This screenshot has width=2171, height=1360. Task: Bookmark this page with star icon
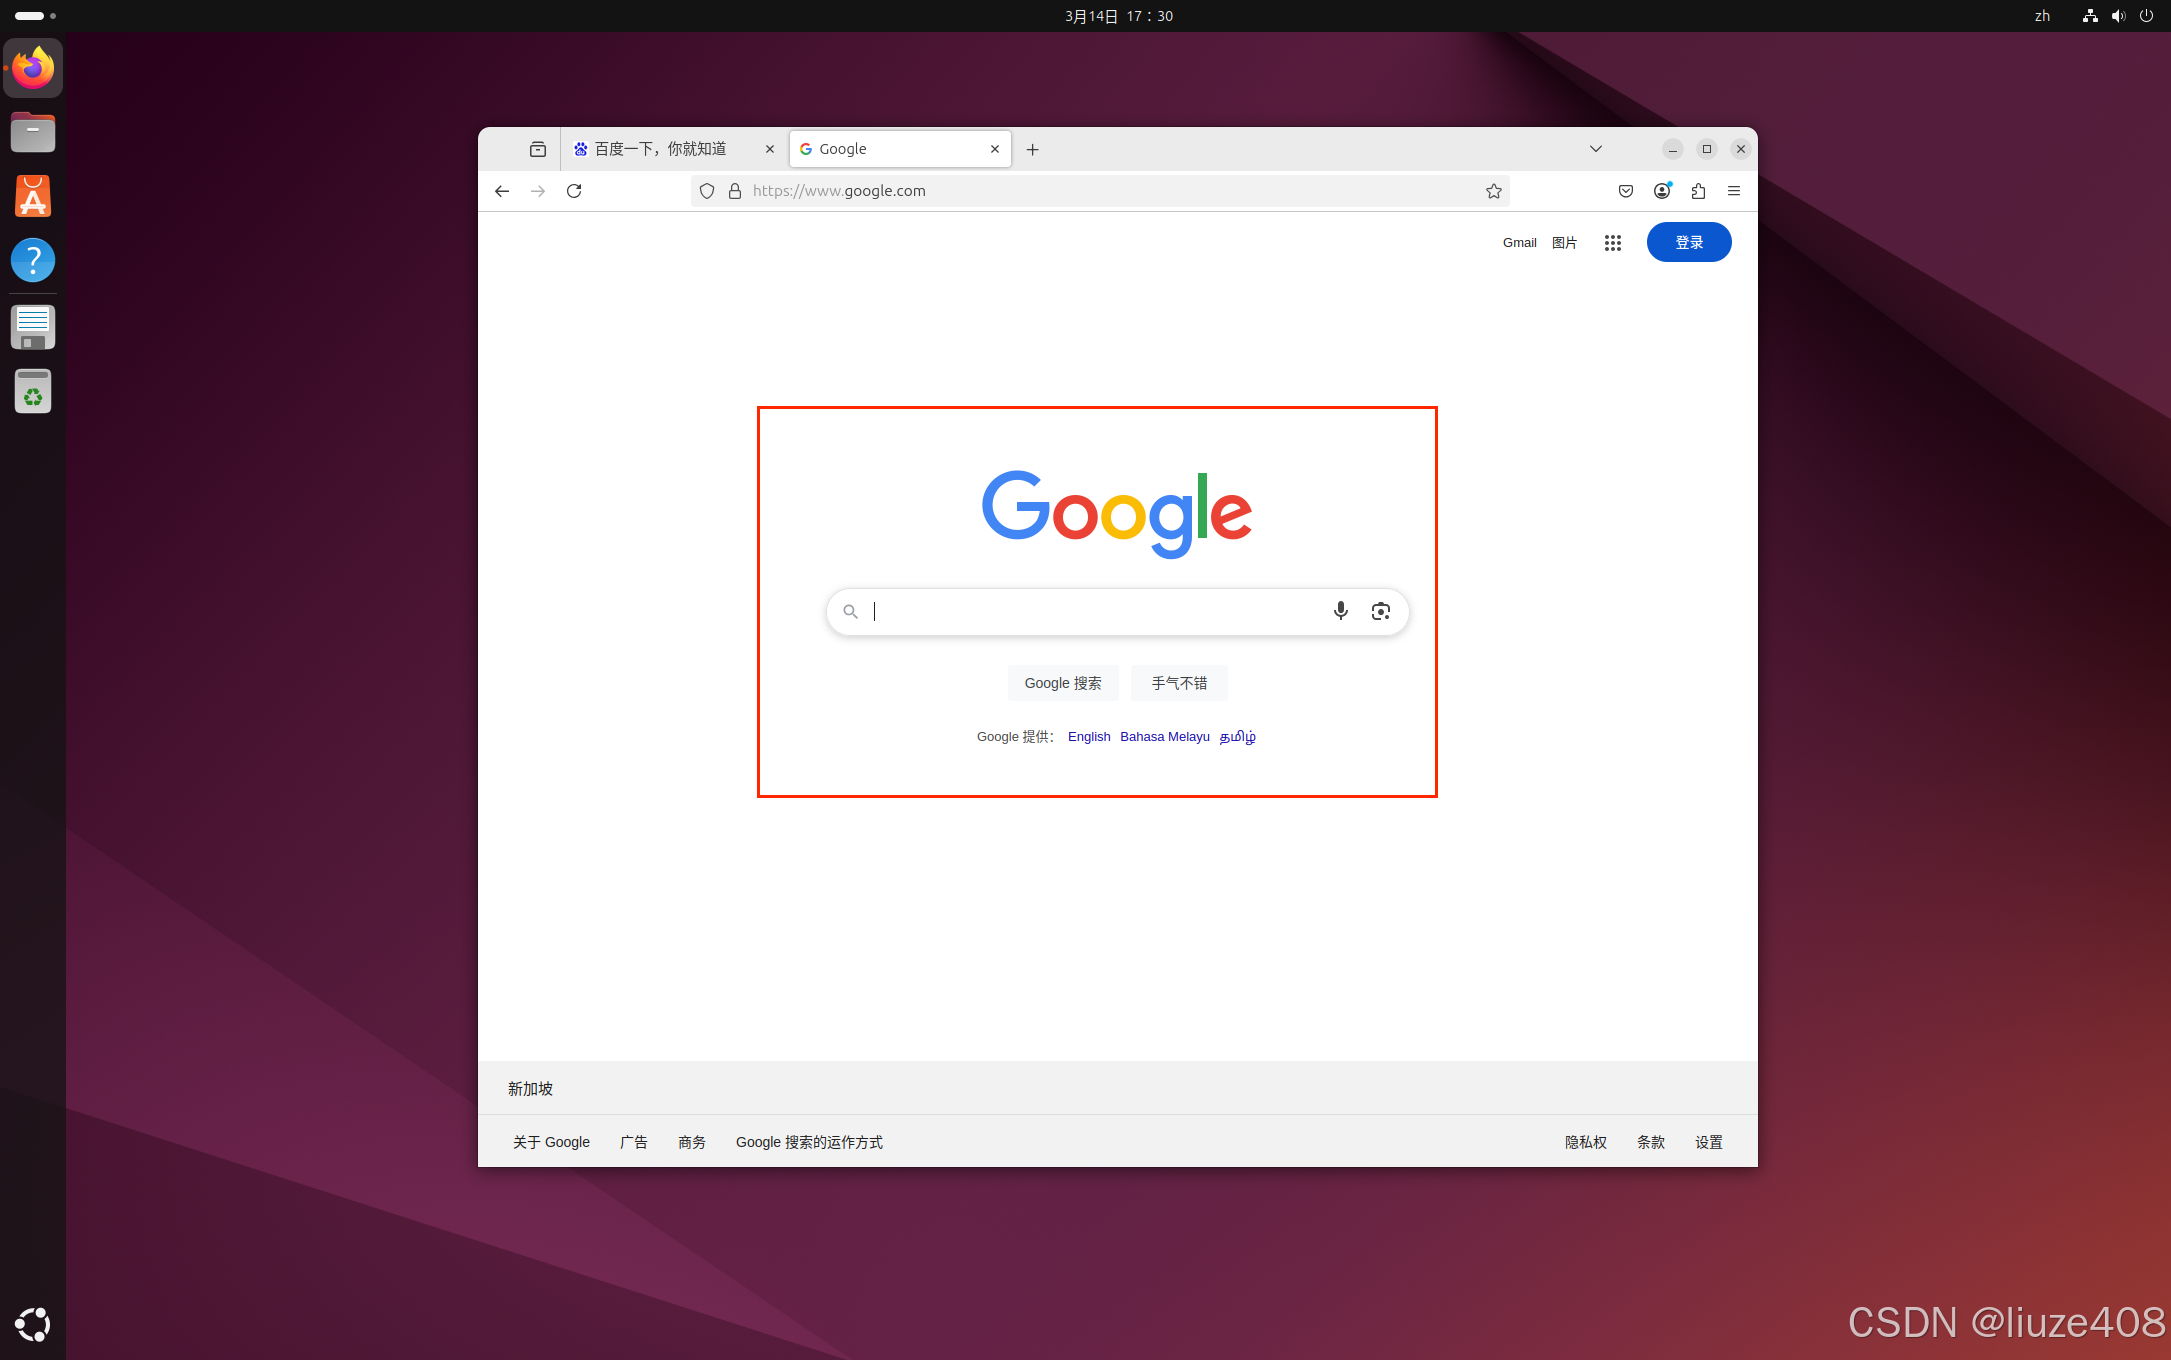coord(1493,191)
